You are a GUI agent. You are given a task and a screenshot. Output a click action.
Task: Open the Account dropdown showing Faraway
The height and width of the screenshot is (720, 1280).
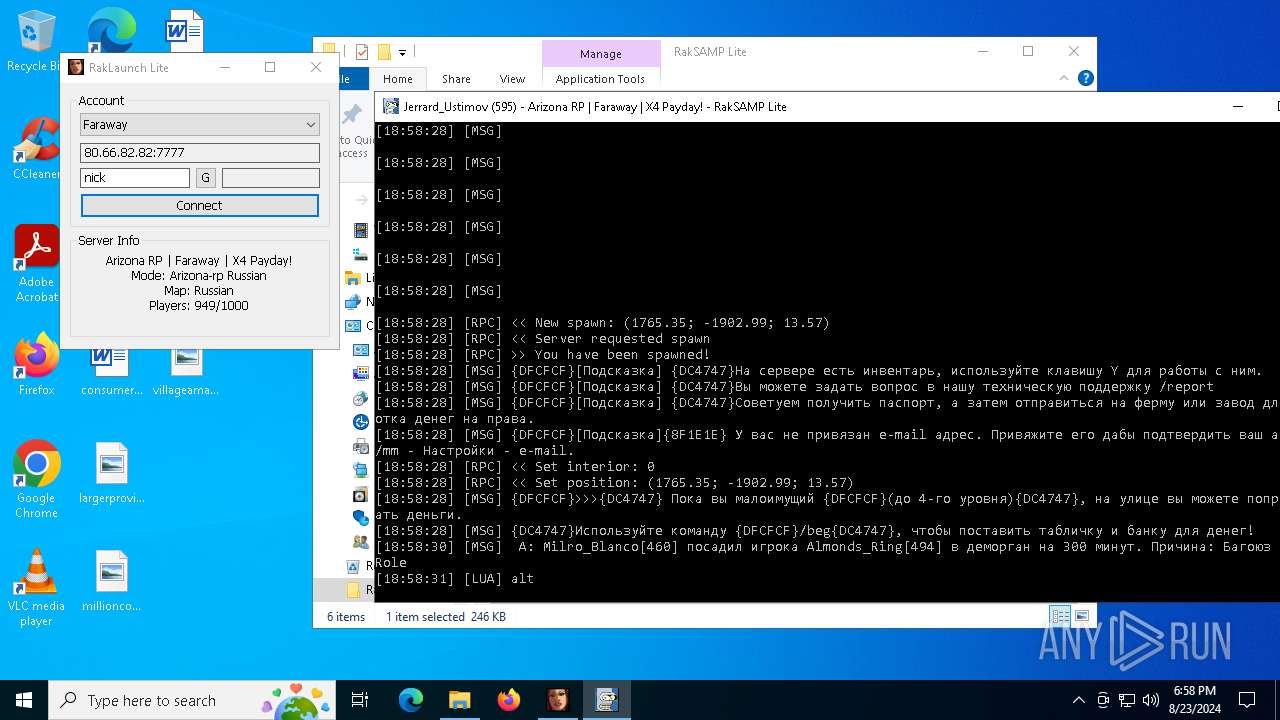pyautogui.click(x=199, y=125)
